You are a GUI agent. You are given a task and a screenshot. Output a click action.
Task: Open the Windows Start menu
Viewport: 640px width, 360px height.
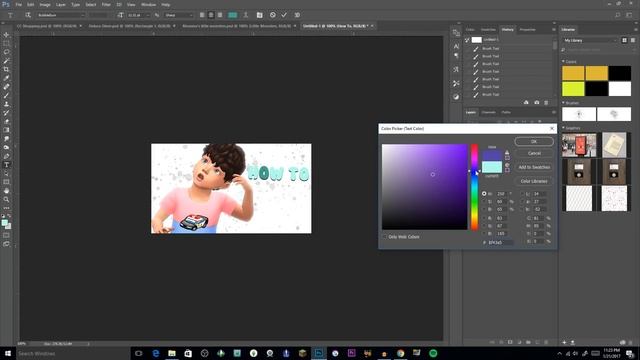(7, 353)
